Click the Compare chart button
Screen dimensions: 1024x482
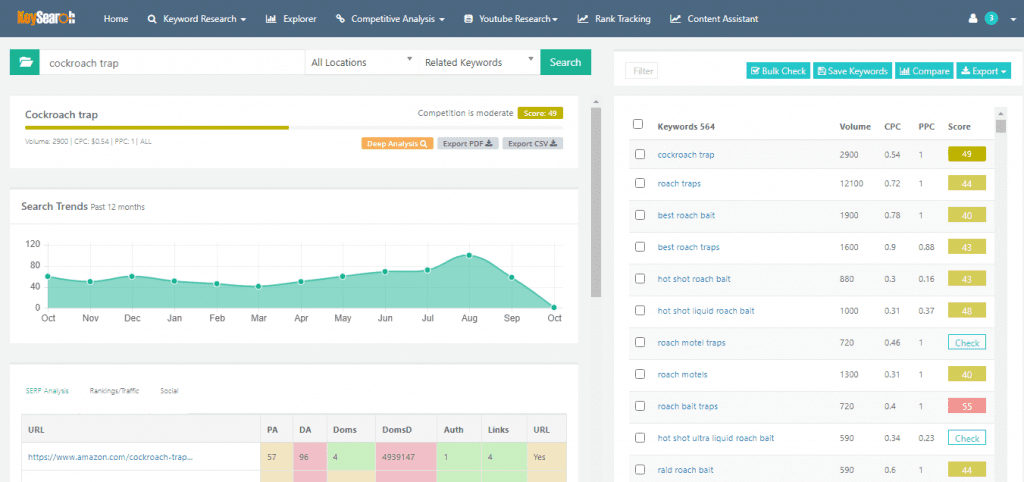point(923,71)
